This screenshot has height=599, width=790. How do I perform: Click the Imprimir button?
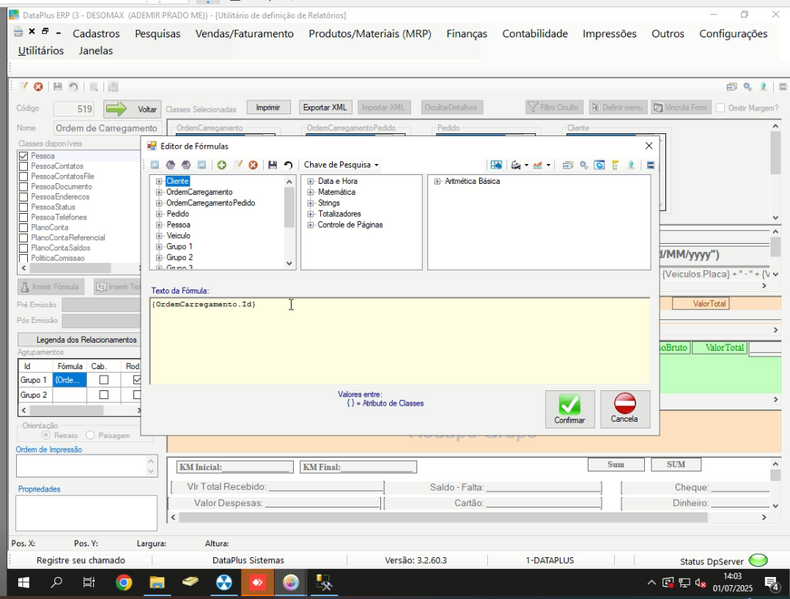268,107
